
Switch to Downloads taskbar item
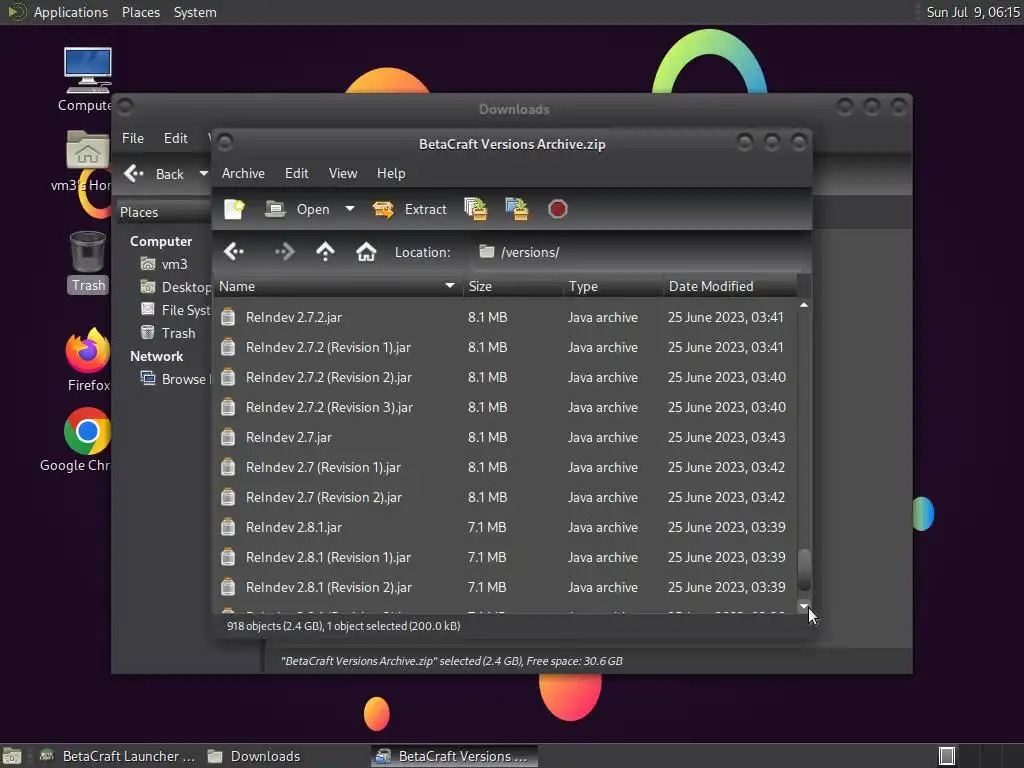[254, 756]
